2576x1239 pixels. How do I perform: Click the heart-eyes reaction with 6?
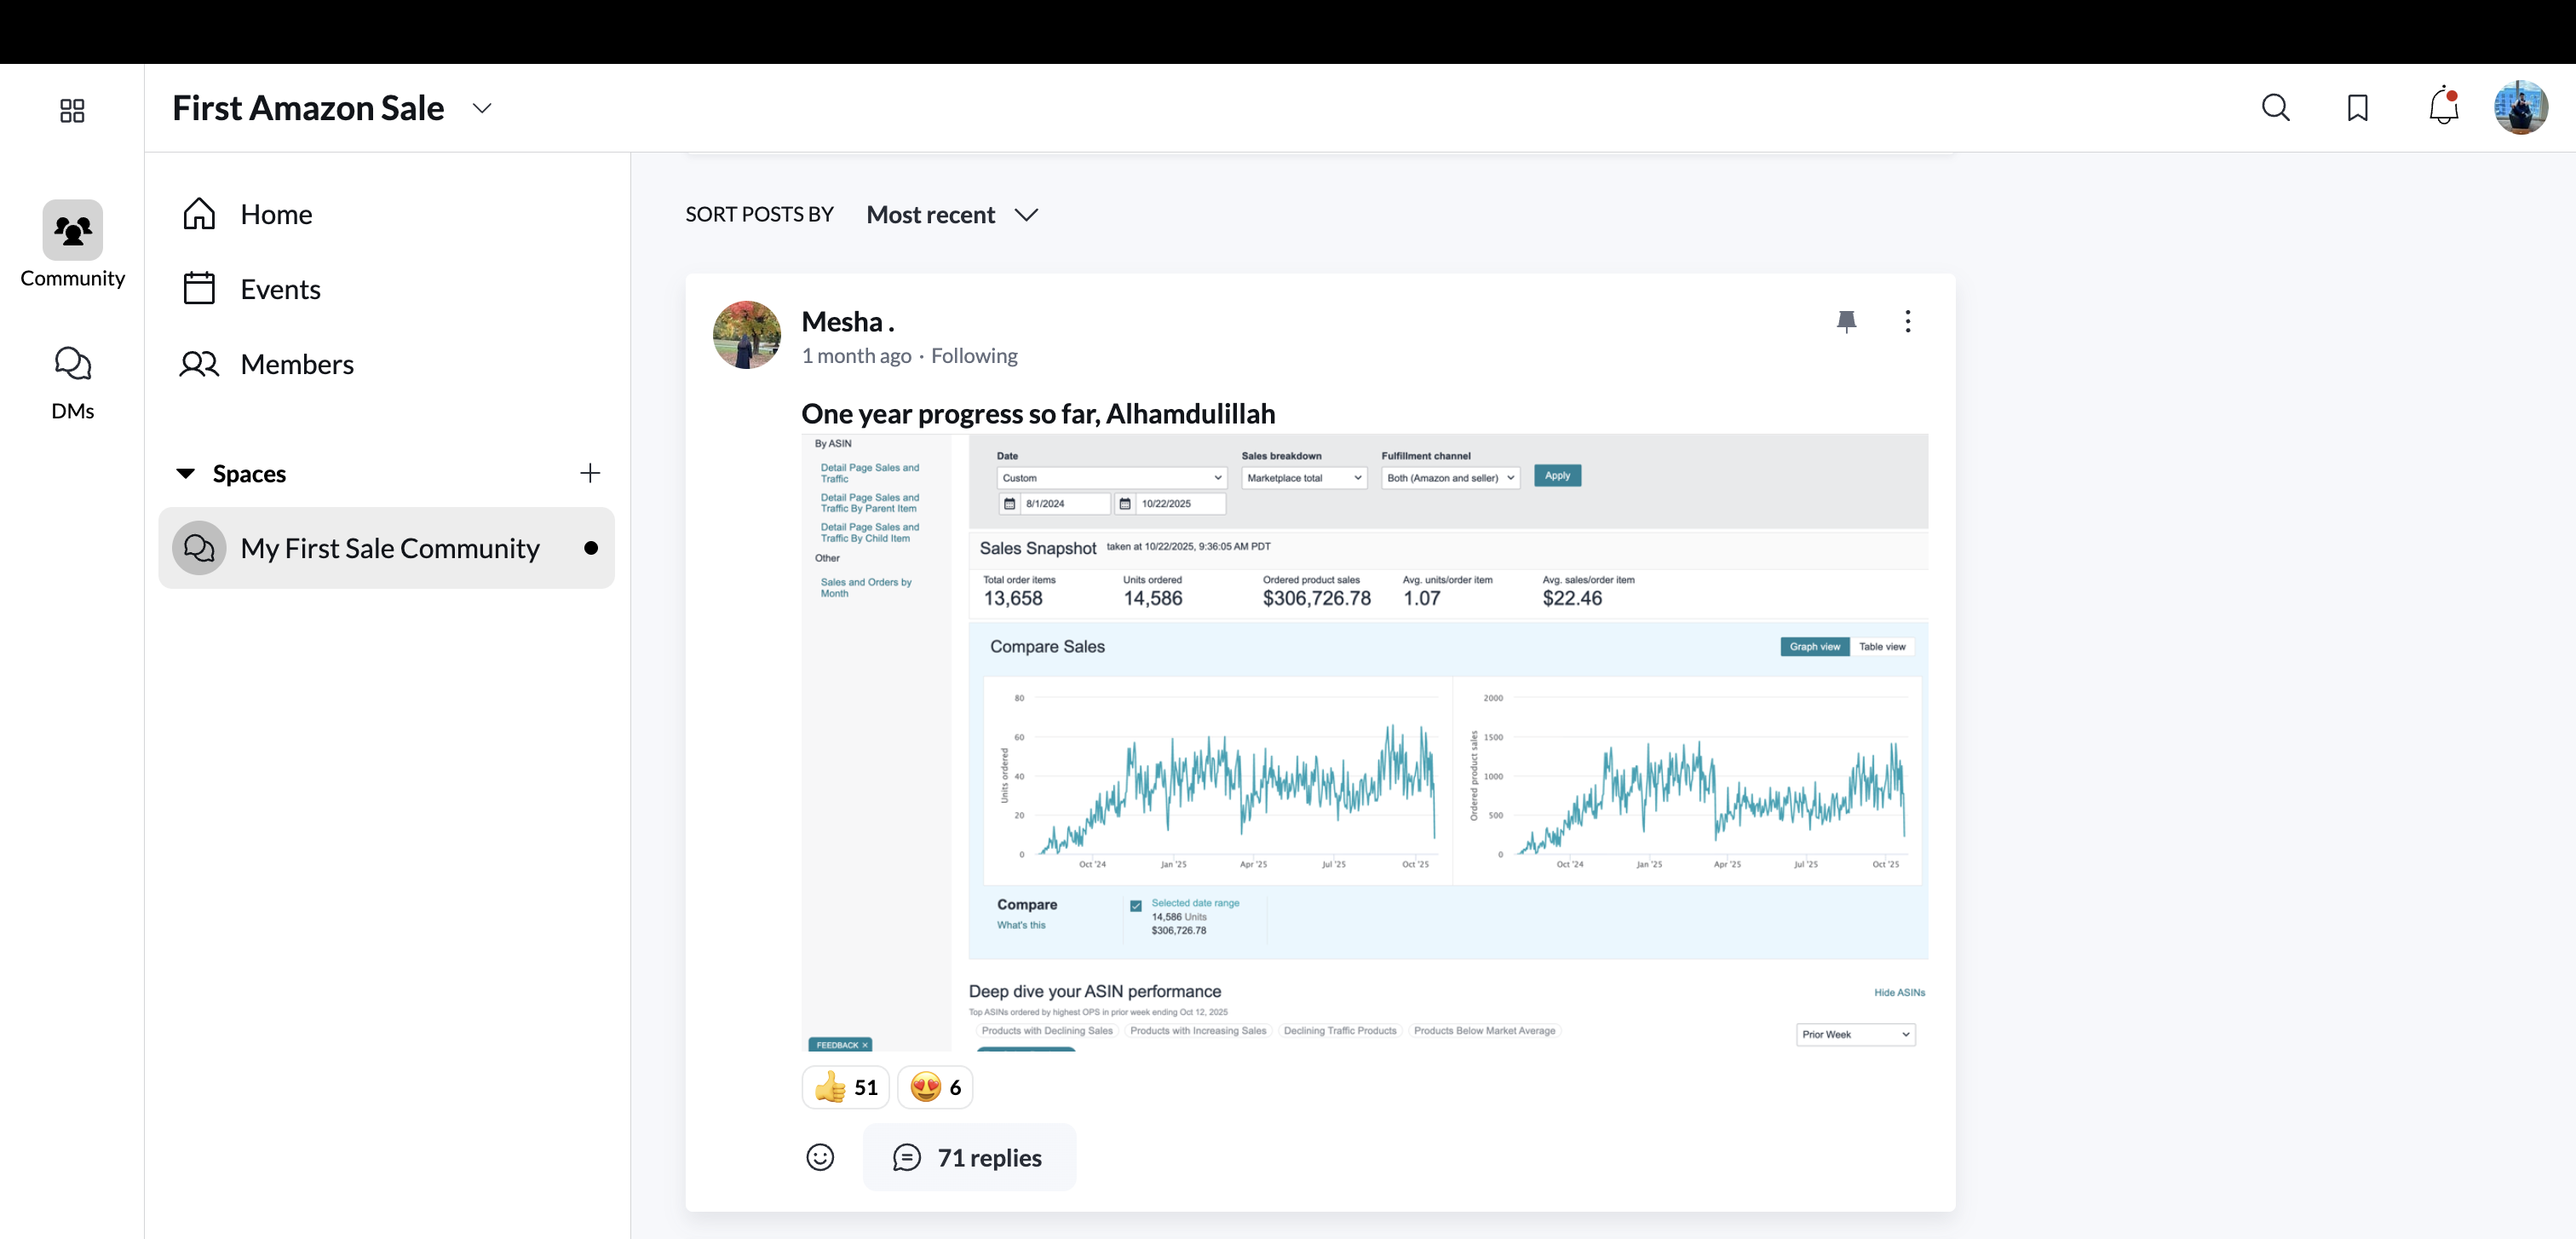tap(935, 1087)
